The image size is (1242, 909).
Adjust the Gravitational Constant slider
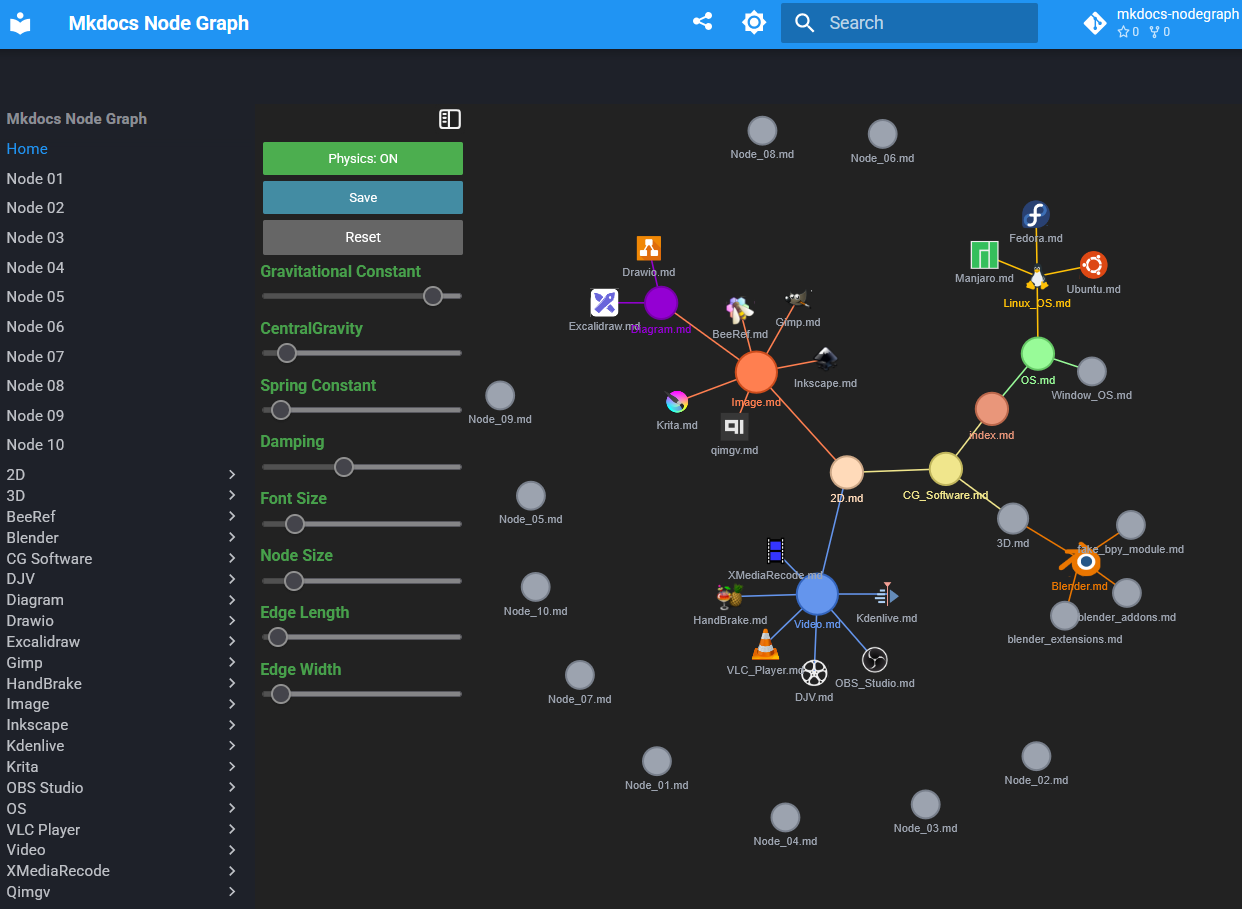[433, 296]
